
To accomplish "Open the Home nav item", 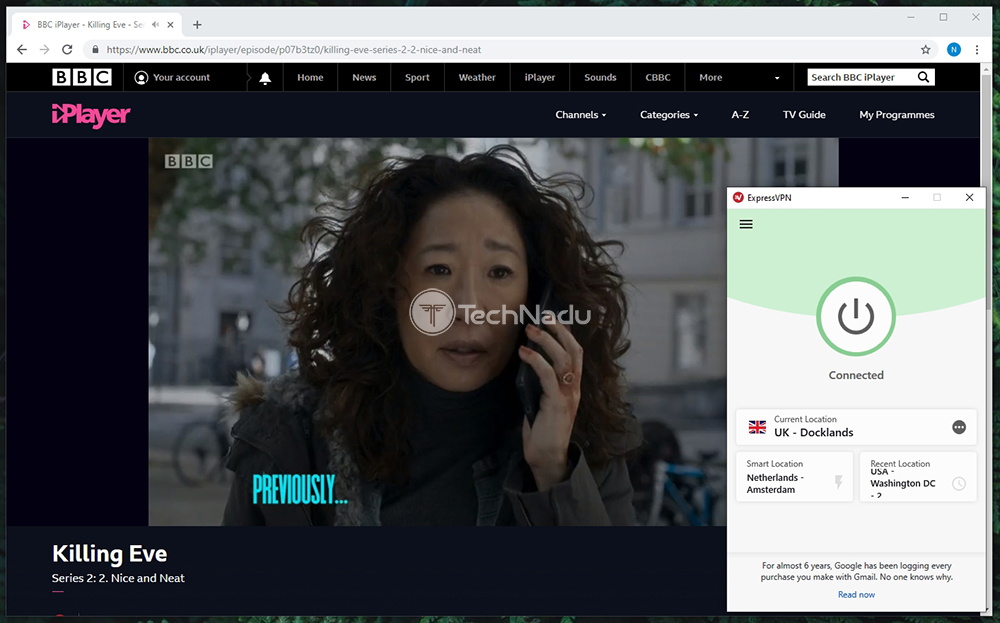I will click(310, 78).
